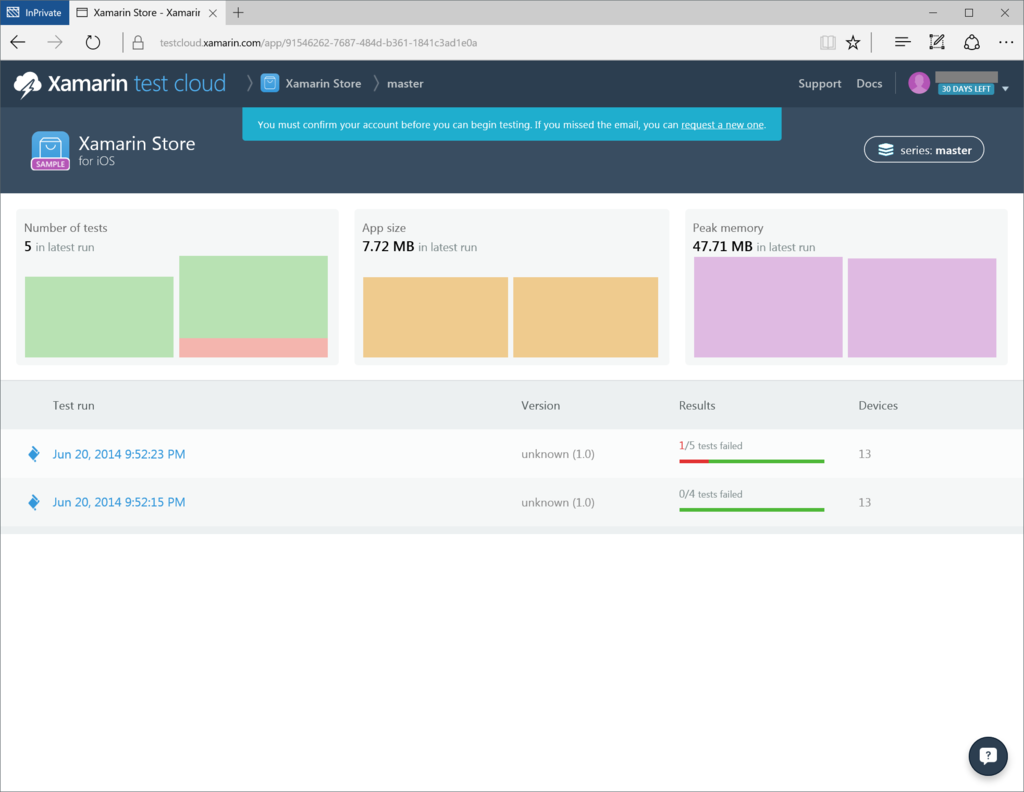Open the Hub lines icon
Screen dimensions: 1024x792
903,42
